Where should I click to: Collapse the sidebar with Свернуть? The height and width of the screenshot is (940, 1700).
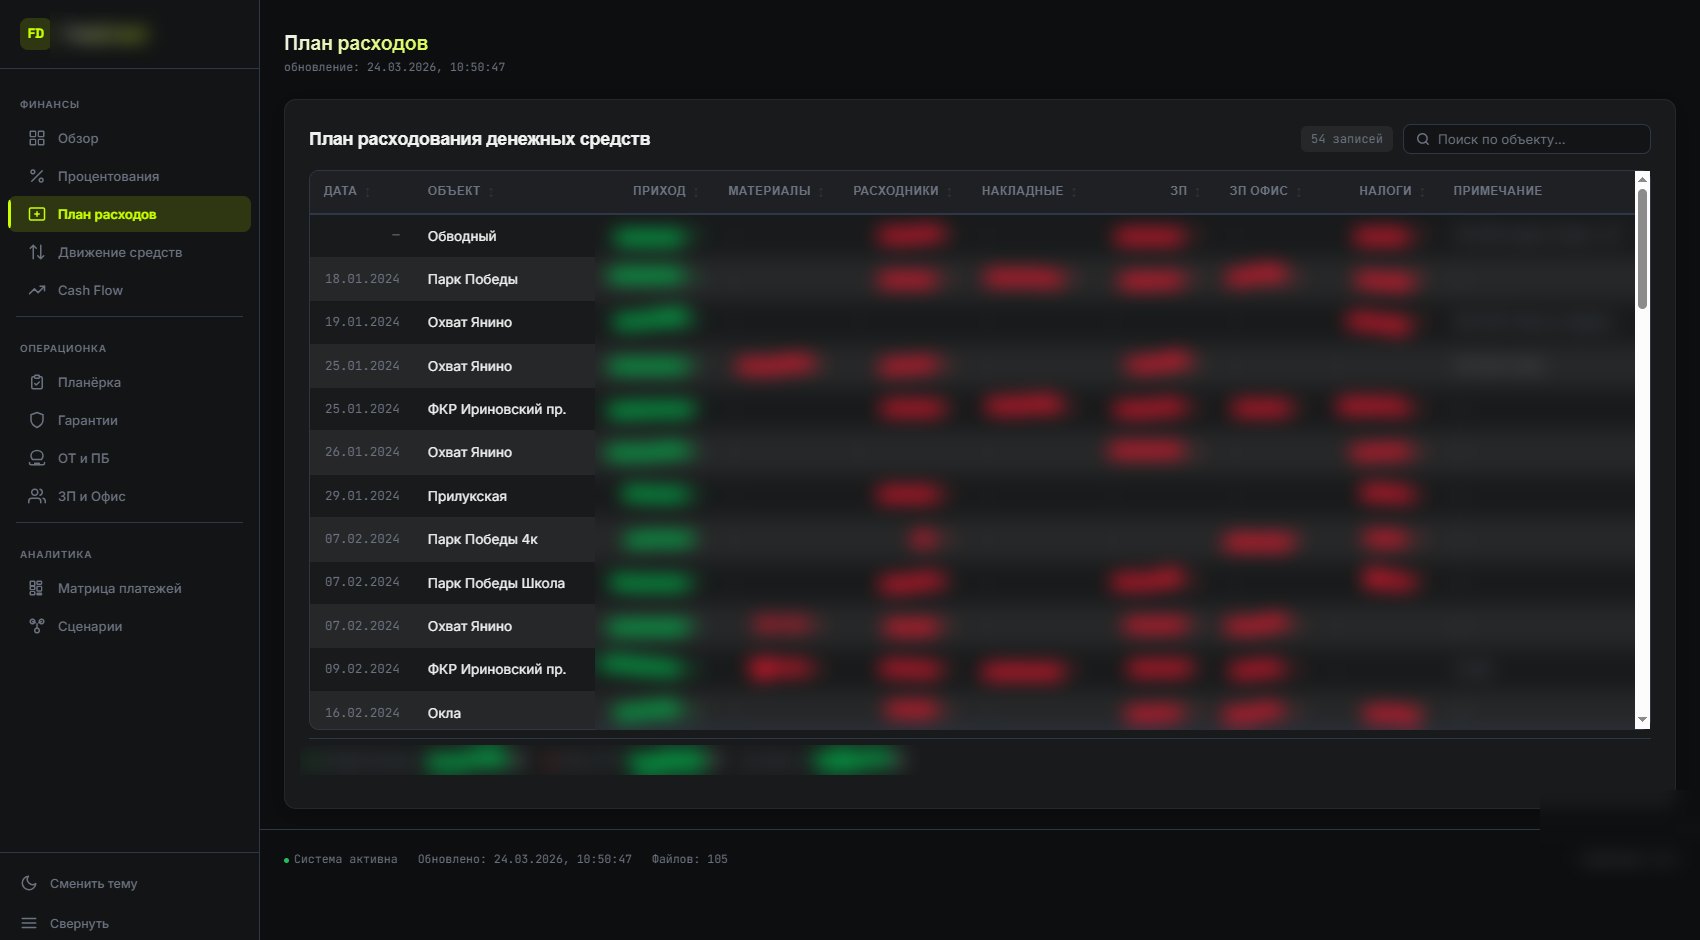pyautogui.click(x=65, y=923)
